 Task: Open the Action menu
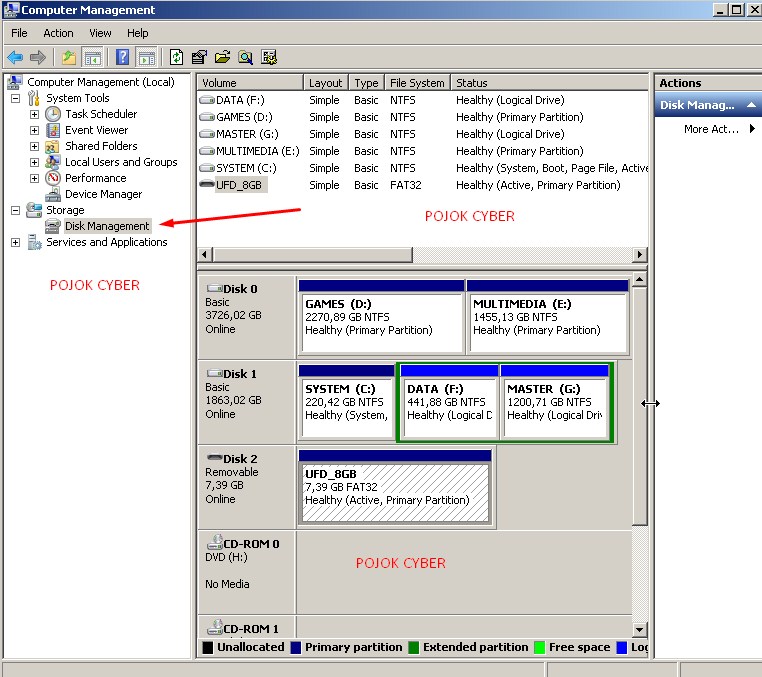coord(58,33)
